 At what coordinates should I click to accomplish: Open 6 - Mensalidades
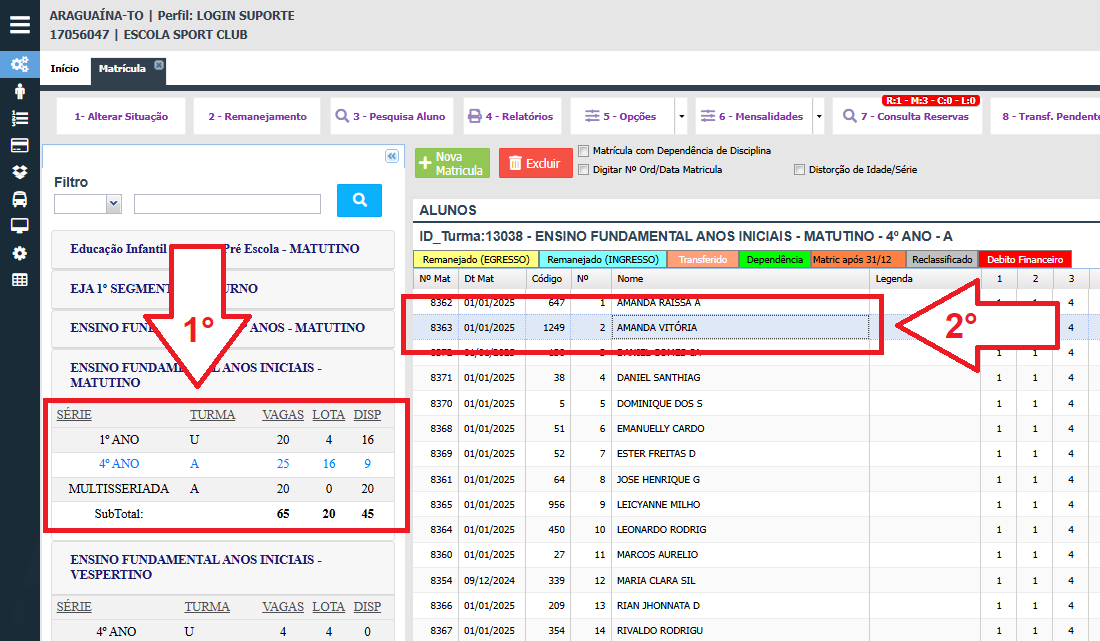pos(753,116)
